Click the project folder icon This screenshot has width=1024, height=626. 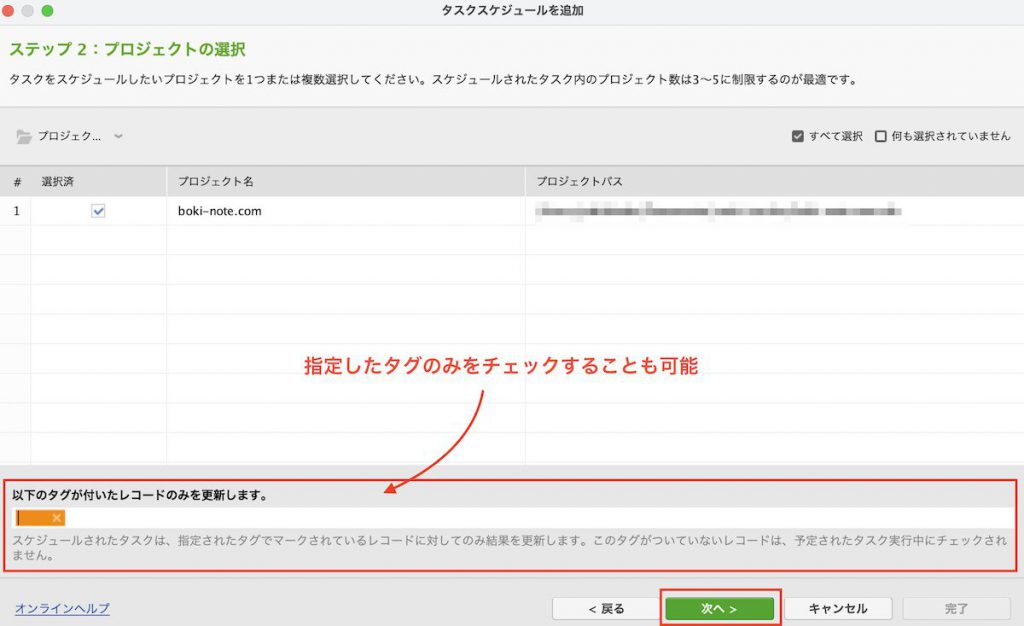click(x=24, y=136)
